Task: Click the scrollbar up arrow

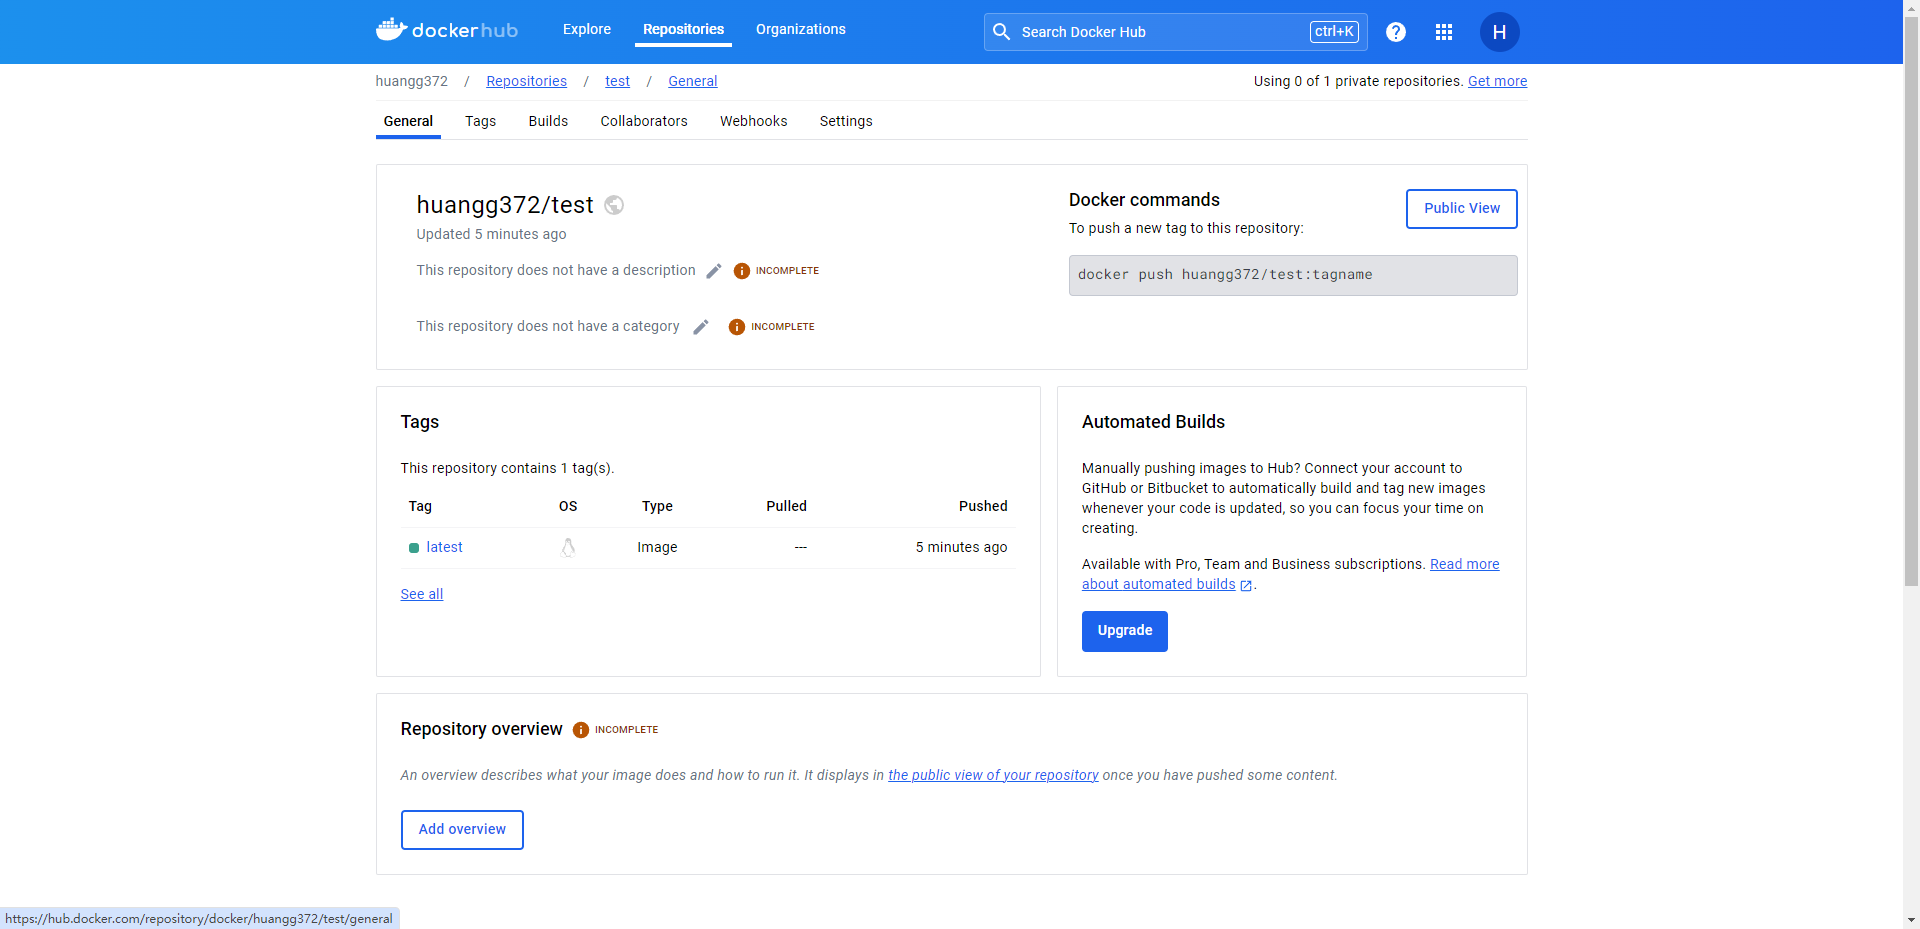Action: 1911,8
